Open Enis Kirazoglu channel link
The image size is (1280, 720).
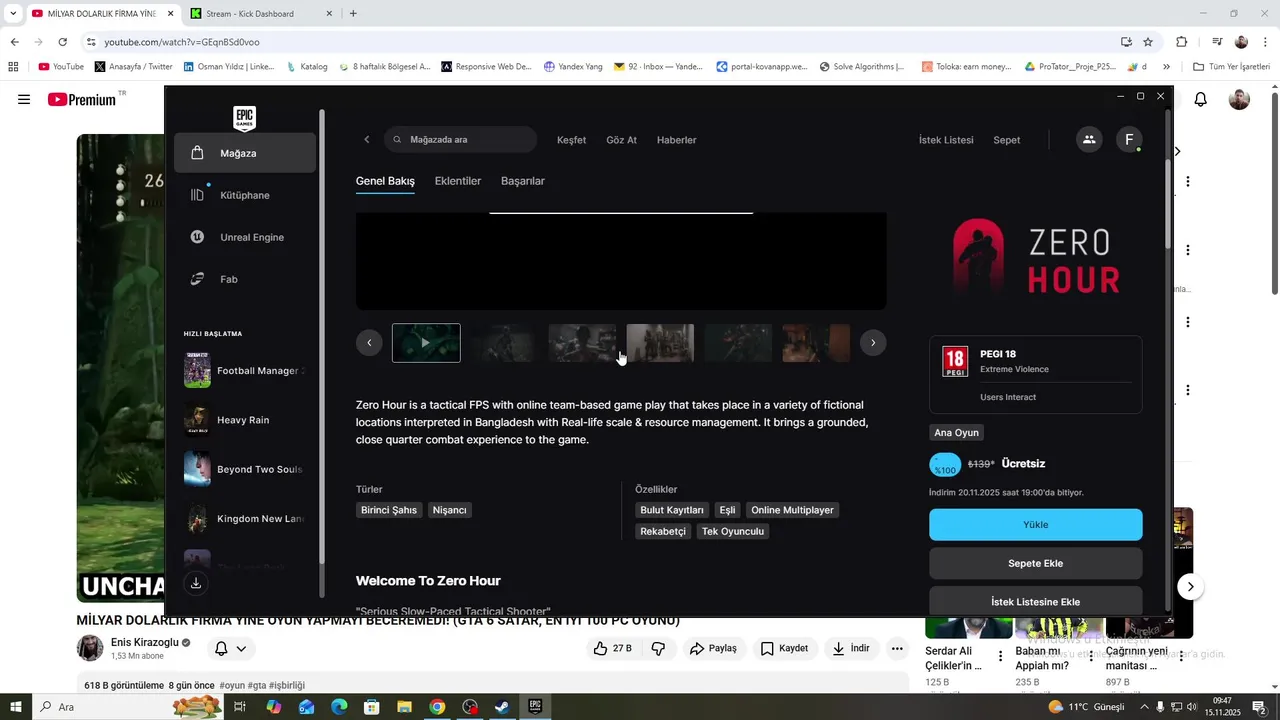144,642
